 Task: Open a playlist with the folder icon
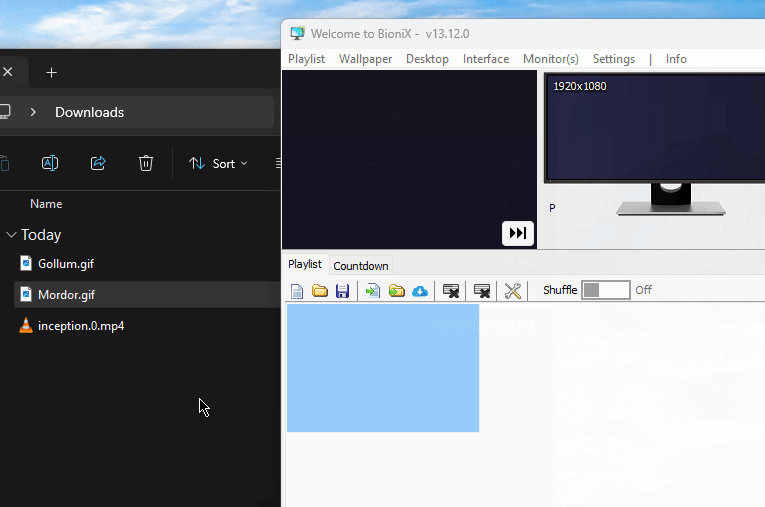[x=320, y=291]
